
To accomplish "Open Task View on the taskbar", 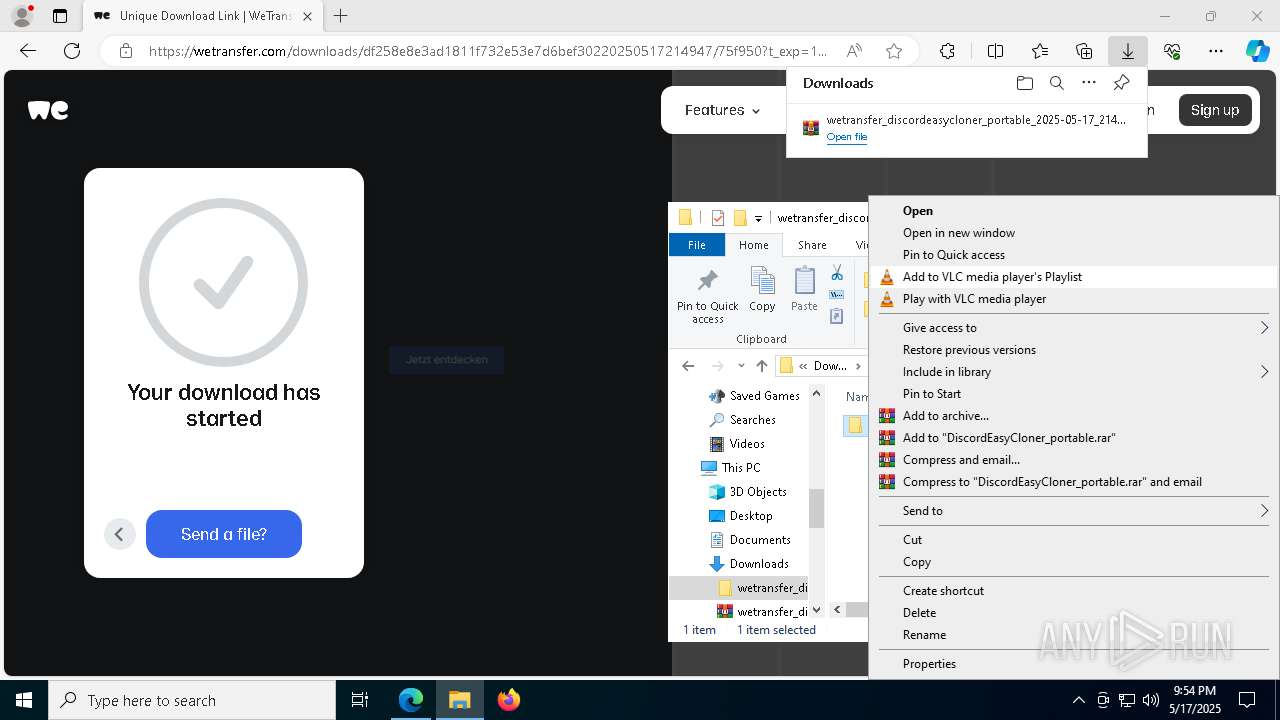I will [x=360, y=700].
